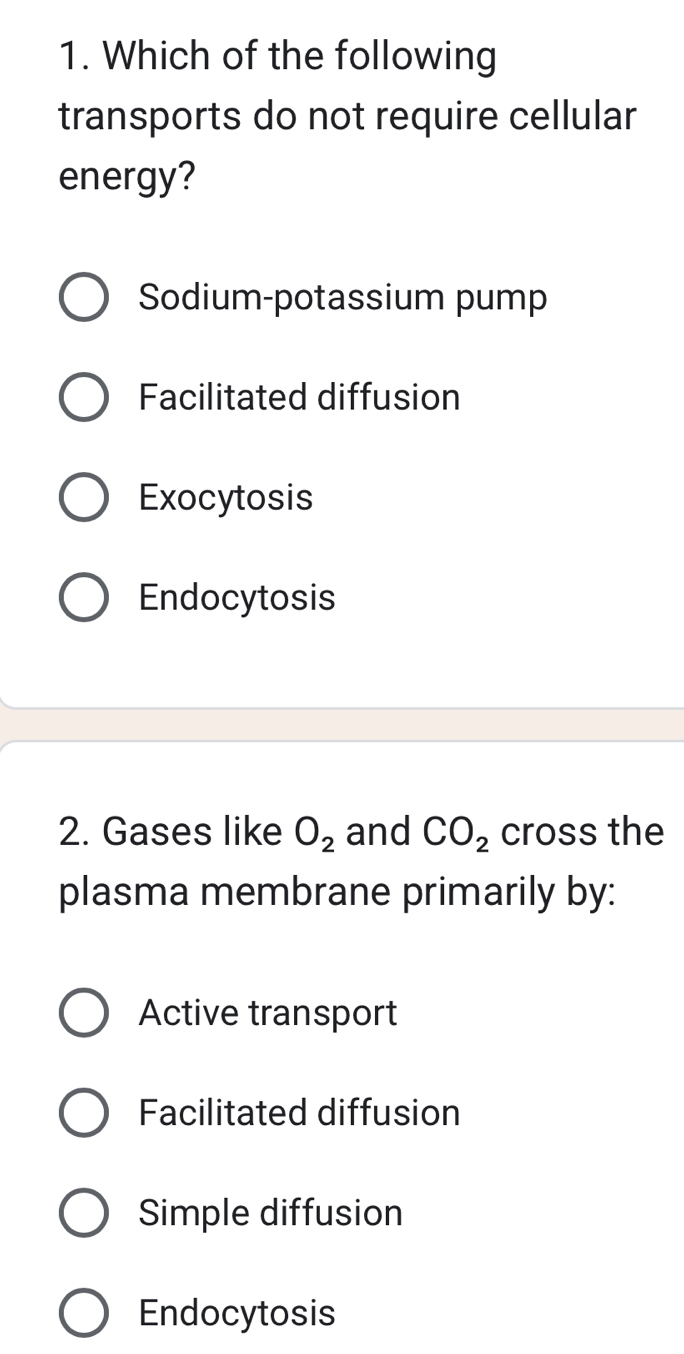684x1354 pixels.
Task: Choose the Exocytosis answer
Action: click(85, 497)
